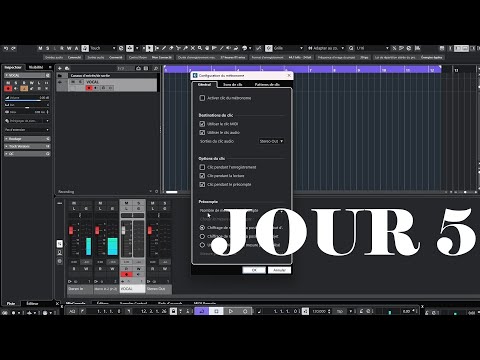Image resolution: width=480 pixels, height=360 pixels.
Task: Switch to the 'Général' tab
Action: pyautogui.click(x=204, y=84)
